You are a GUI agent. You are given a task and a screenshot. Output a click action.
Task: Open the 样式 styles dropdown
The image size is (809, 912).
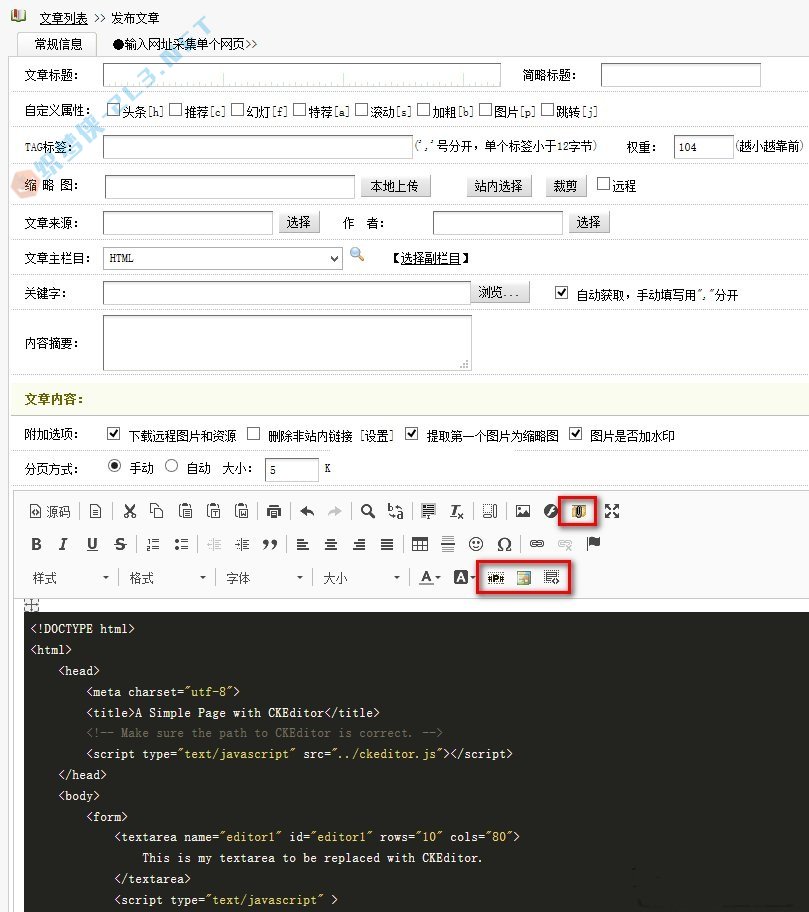tap(70, 578)
